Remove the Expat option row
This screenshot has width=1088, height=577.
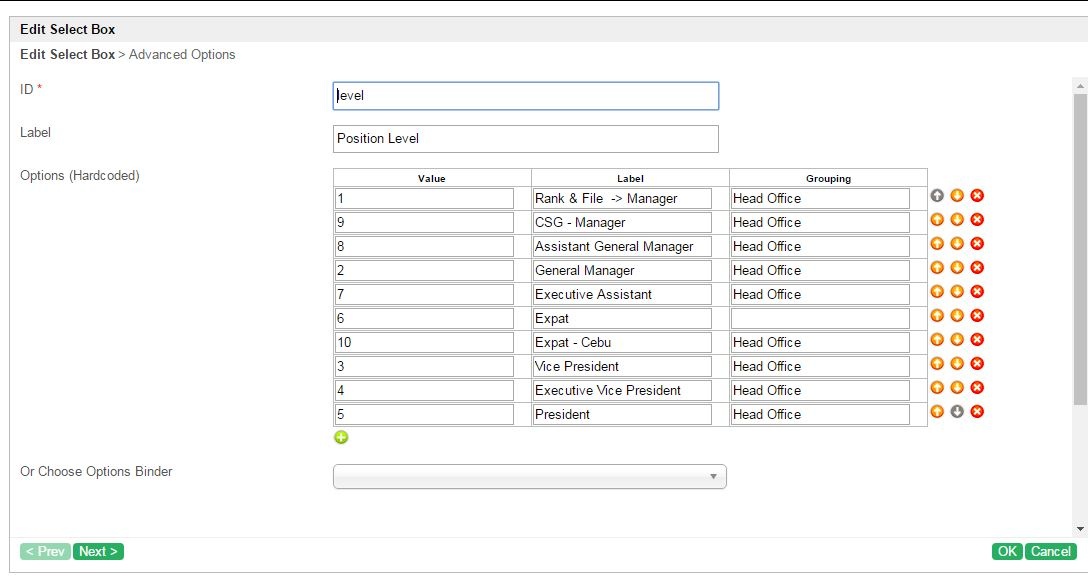977,316
